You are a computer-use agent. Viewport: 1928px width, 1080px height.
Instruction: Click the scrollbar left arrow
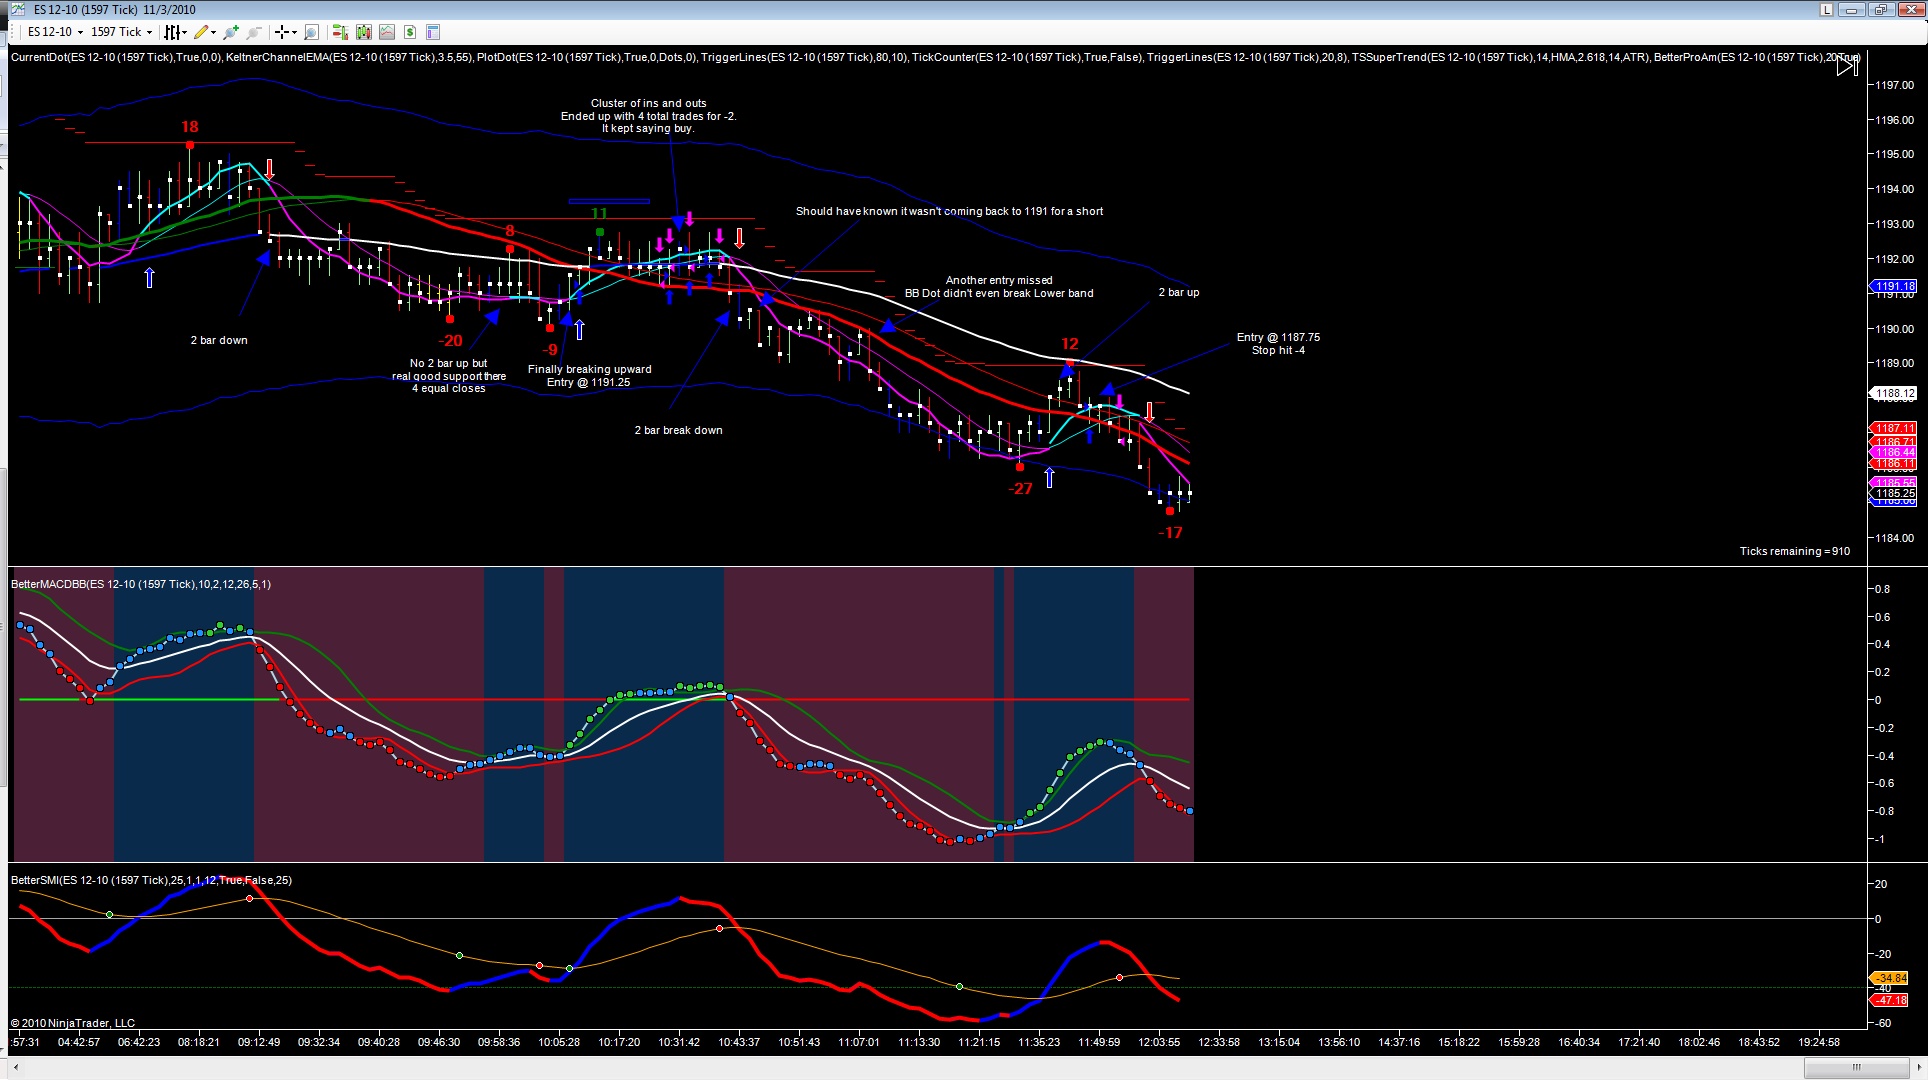pos(15,1068)
